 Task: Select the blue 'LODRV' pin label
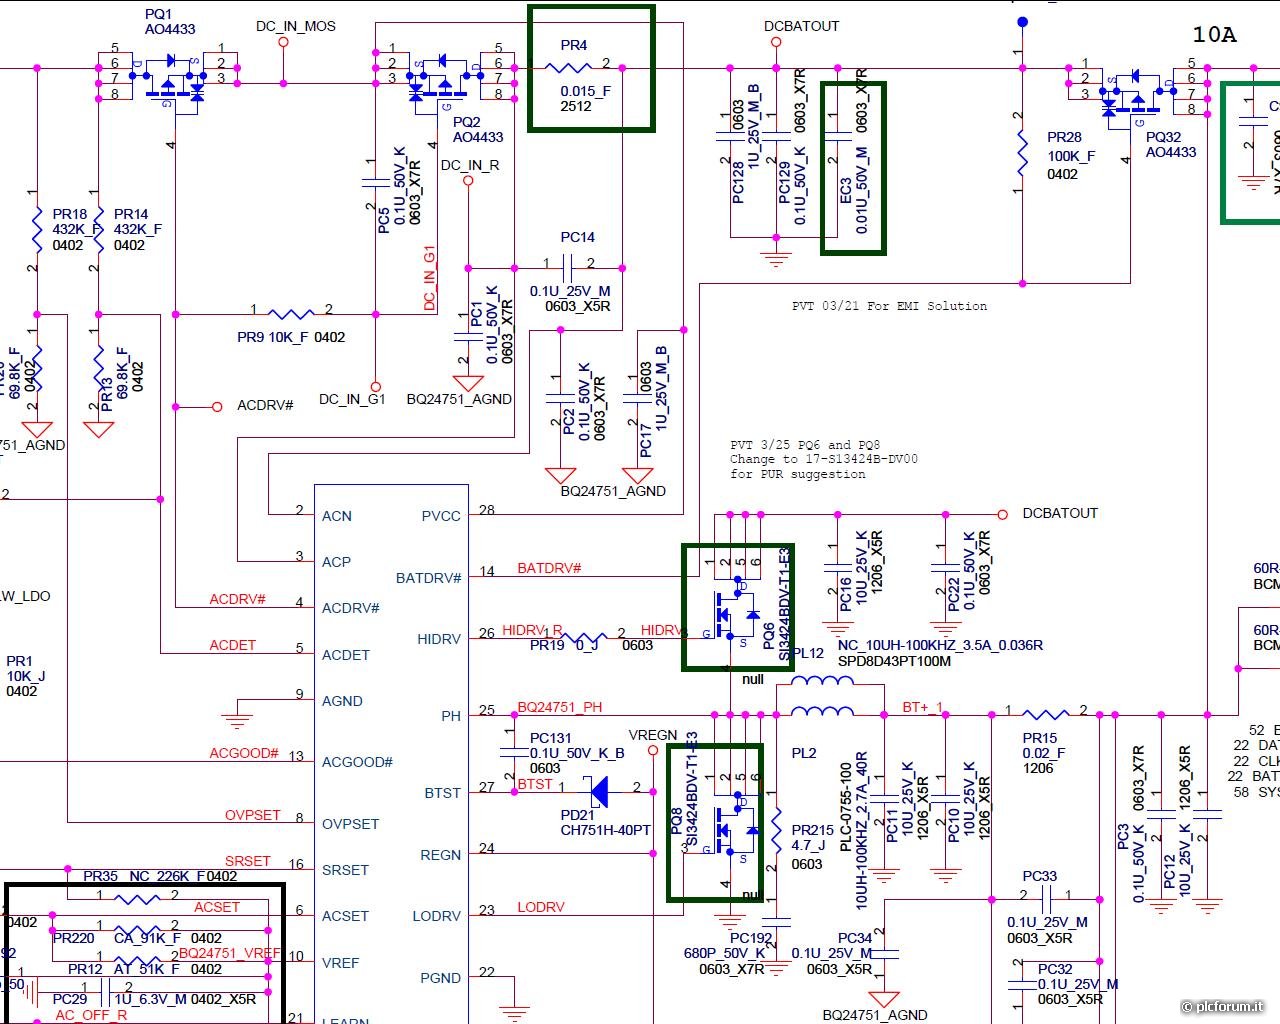pos(437,916)
